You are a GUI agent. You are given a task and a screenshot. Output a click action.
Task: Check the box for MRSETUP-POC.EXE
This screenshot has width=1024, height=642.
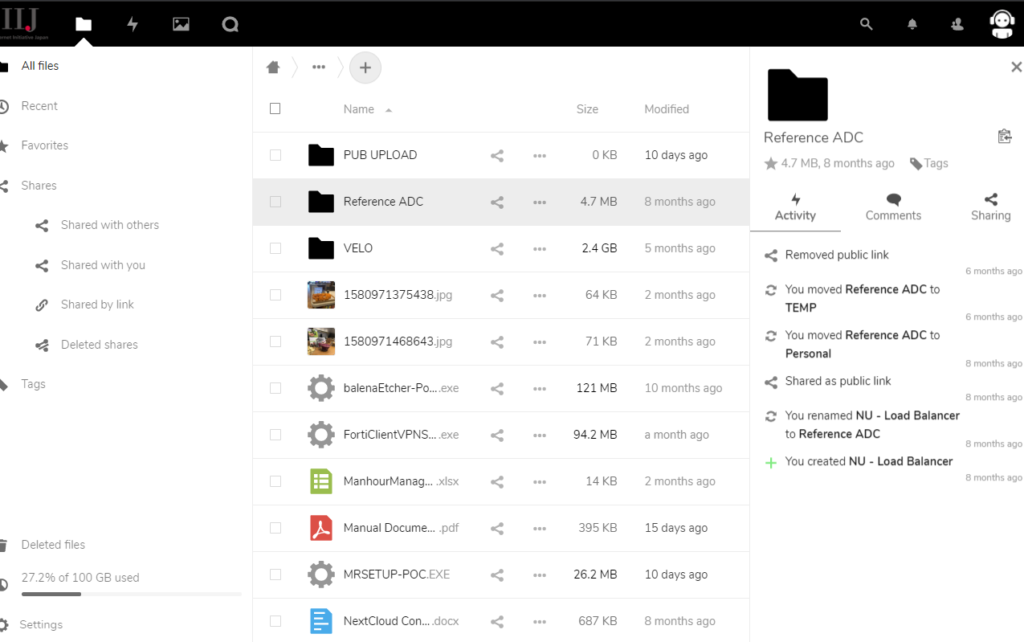coord(276,574)
